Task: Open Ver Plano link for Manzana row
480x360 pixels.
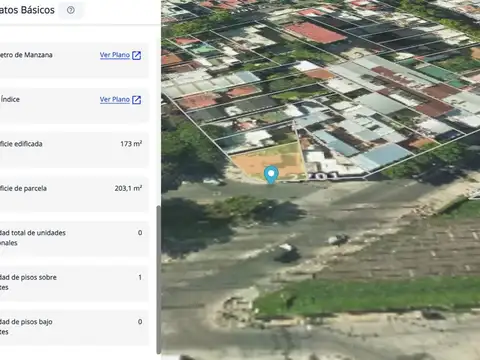Action: coord(115,55)
